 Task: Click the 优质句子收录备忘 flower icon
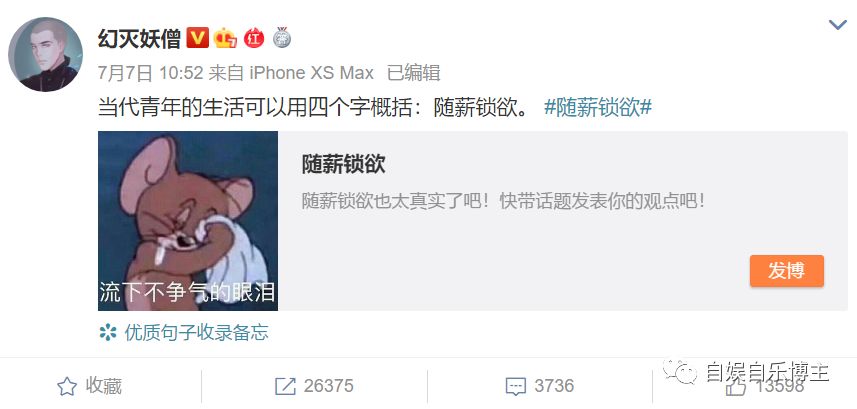(108, 332)
